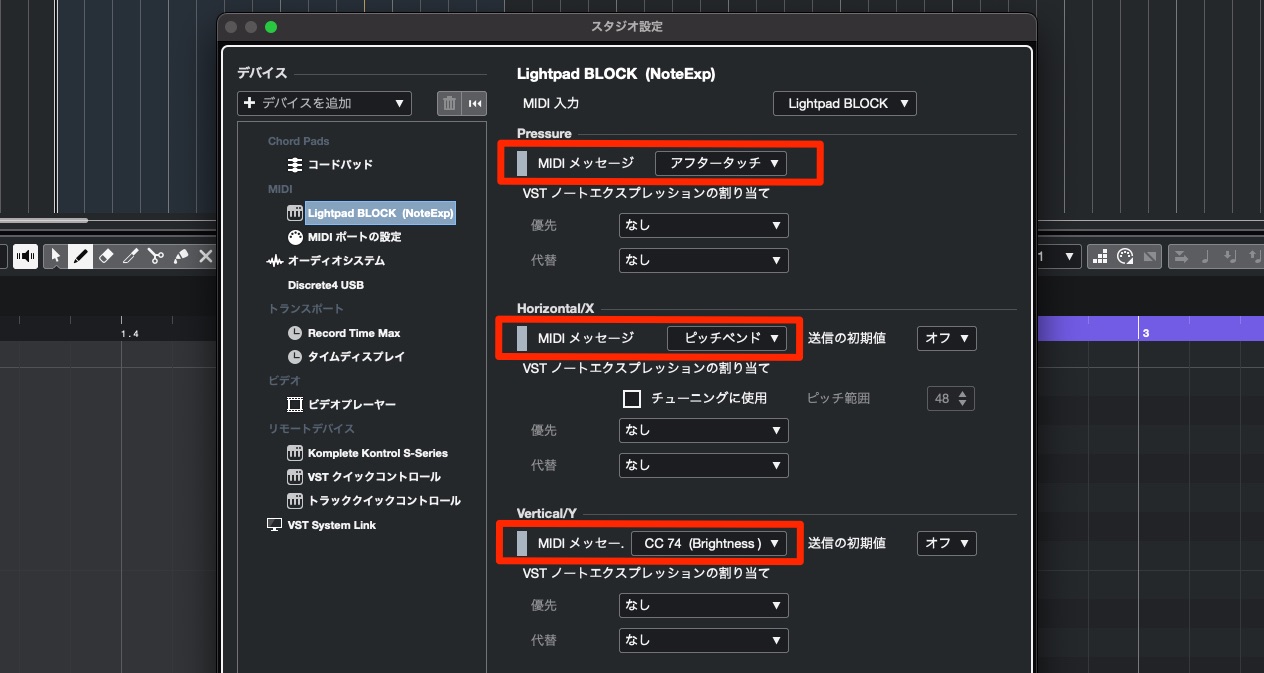This screenshot has width=1264, height=673.
Task: Select オーディオシステム in device list
Action: click(336, 261)
